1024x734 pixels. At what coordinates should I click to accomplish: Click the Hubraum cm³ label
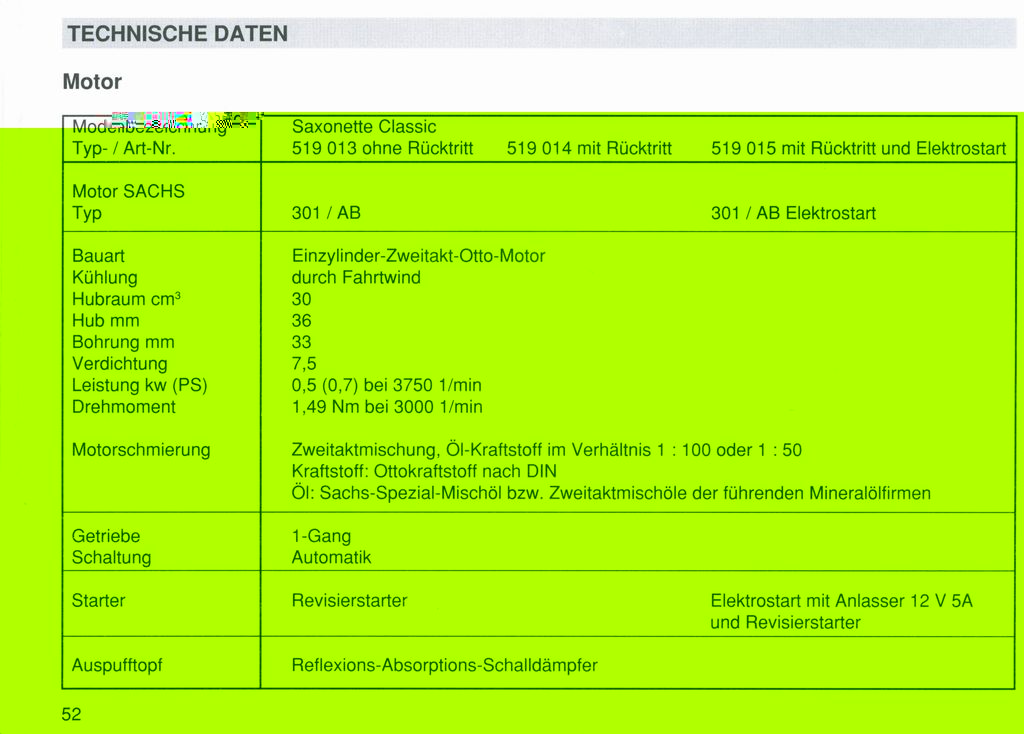pyautogui.click(x=126, y=299)
